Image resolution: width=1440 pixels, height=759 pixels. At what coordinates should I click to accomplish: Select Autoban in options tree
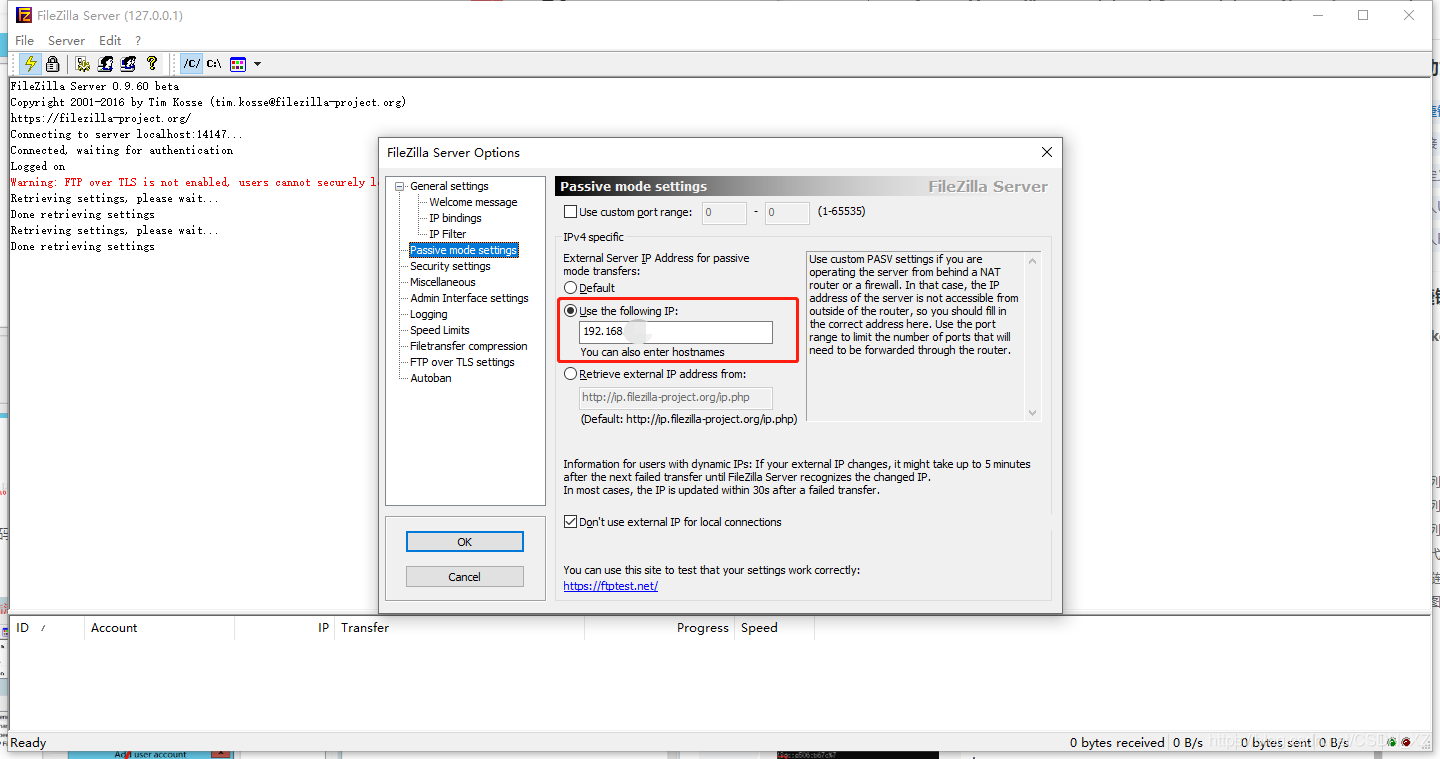[x=430, y=378]
